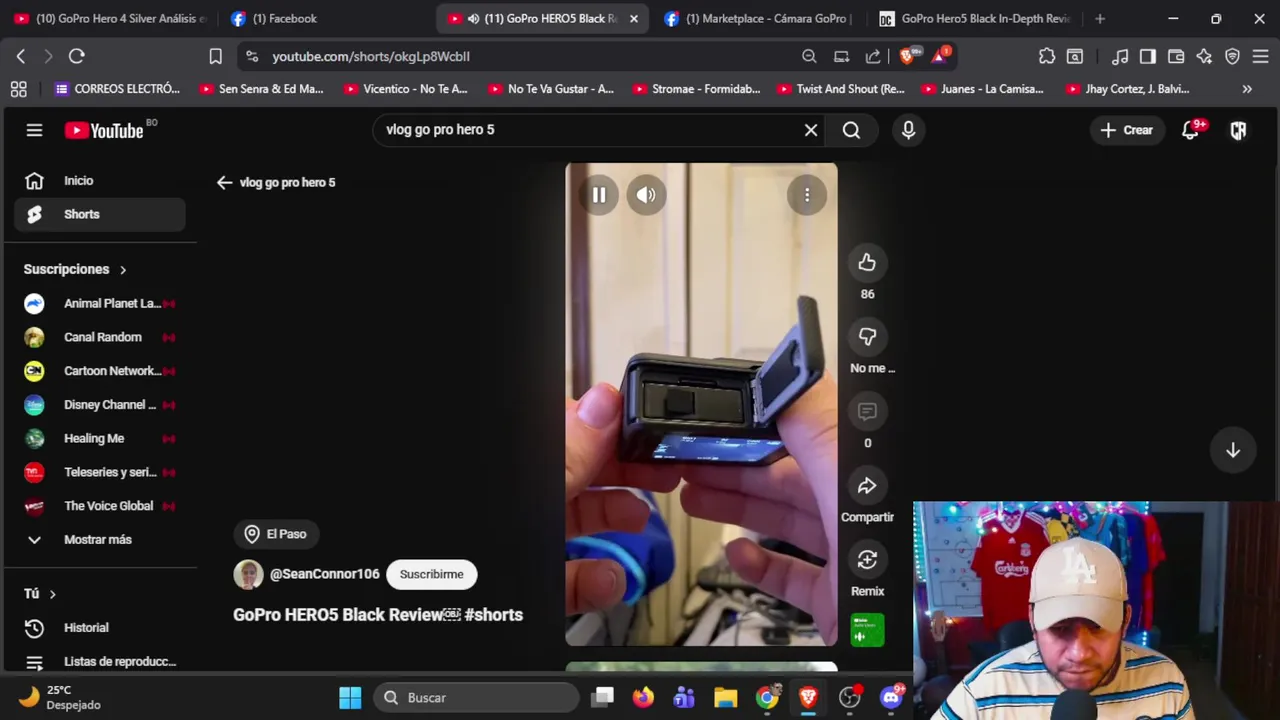Image resolution: width=1280 pixels, height=720 pixels.
Task: Subscribe to @SeanConnor106 via Suscribirme
Action: (432, 574)
